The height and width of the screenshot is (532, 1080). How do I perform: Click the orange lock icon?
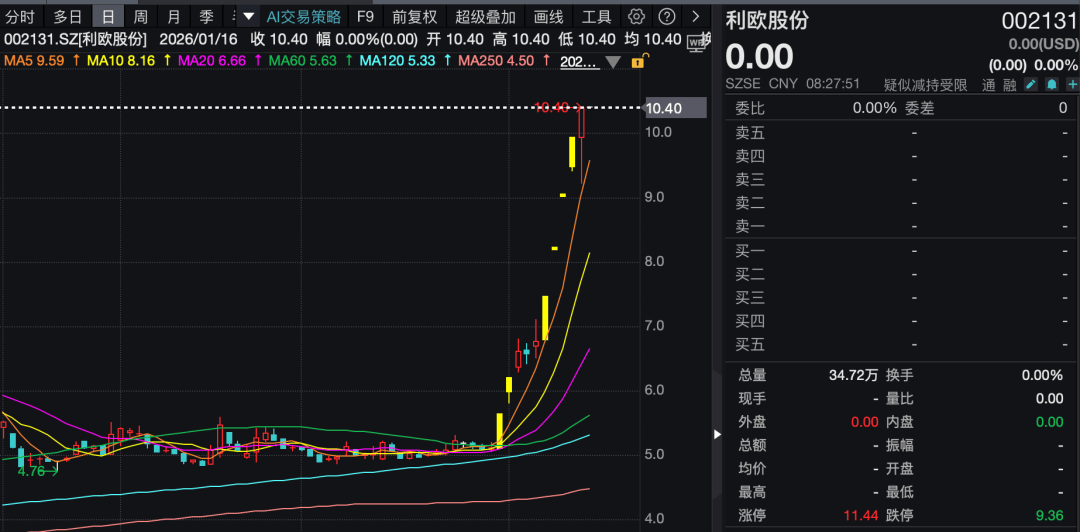(x=637, y=61)
